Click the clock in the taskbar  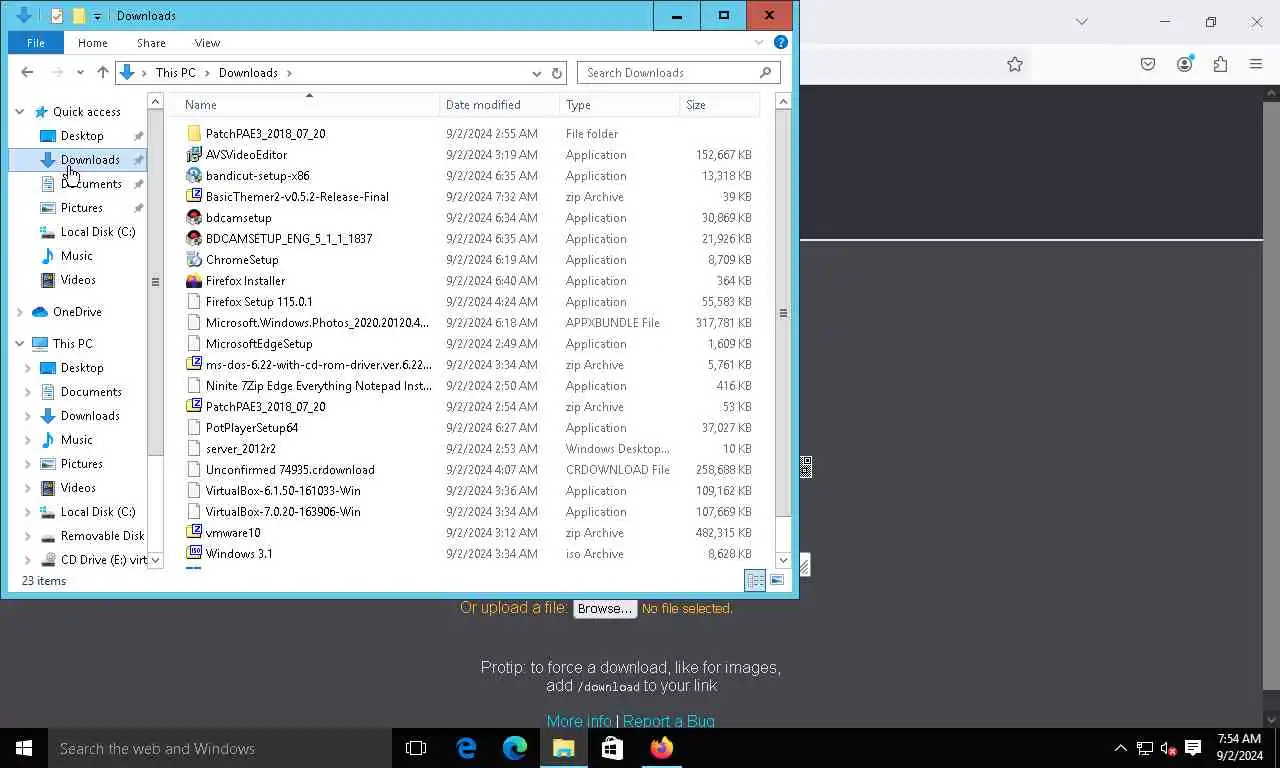click(x=1238, y=748)
